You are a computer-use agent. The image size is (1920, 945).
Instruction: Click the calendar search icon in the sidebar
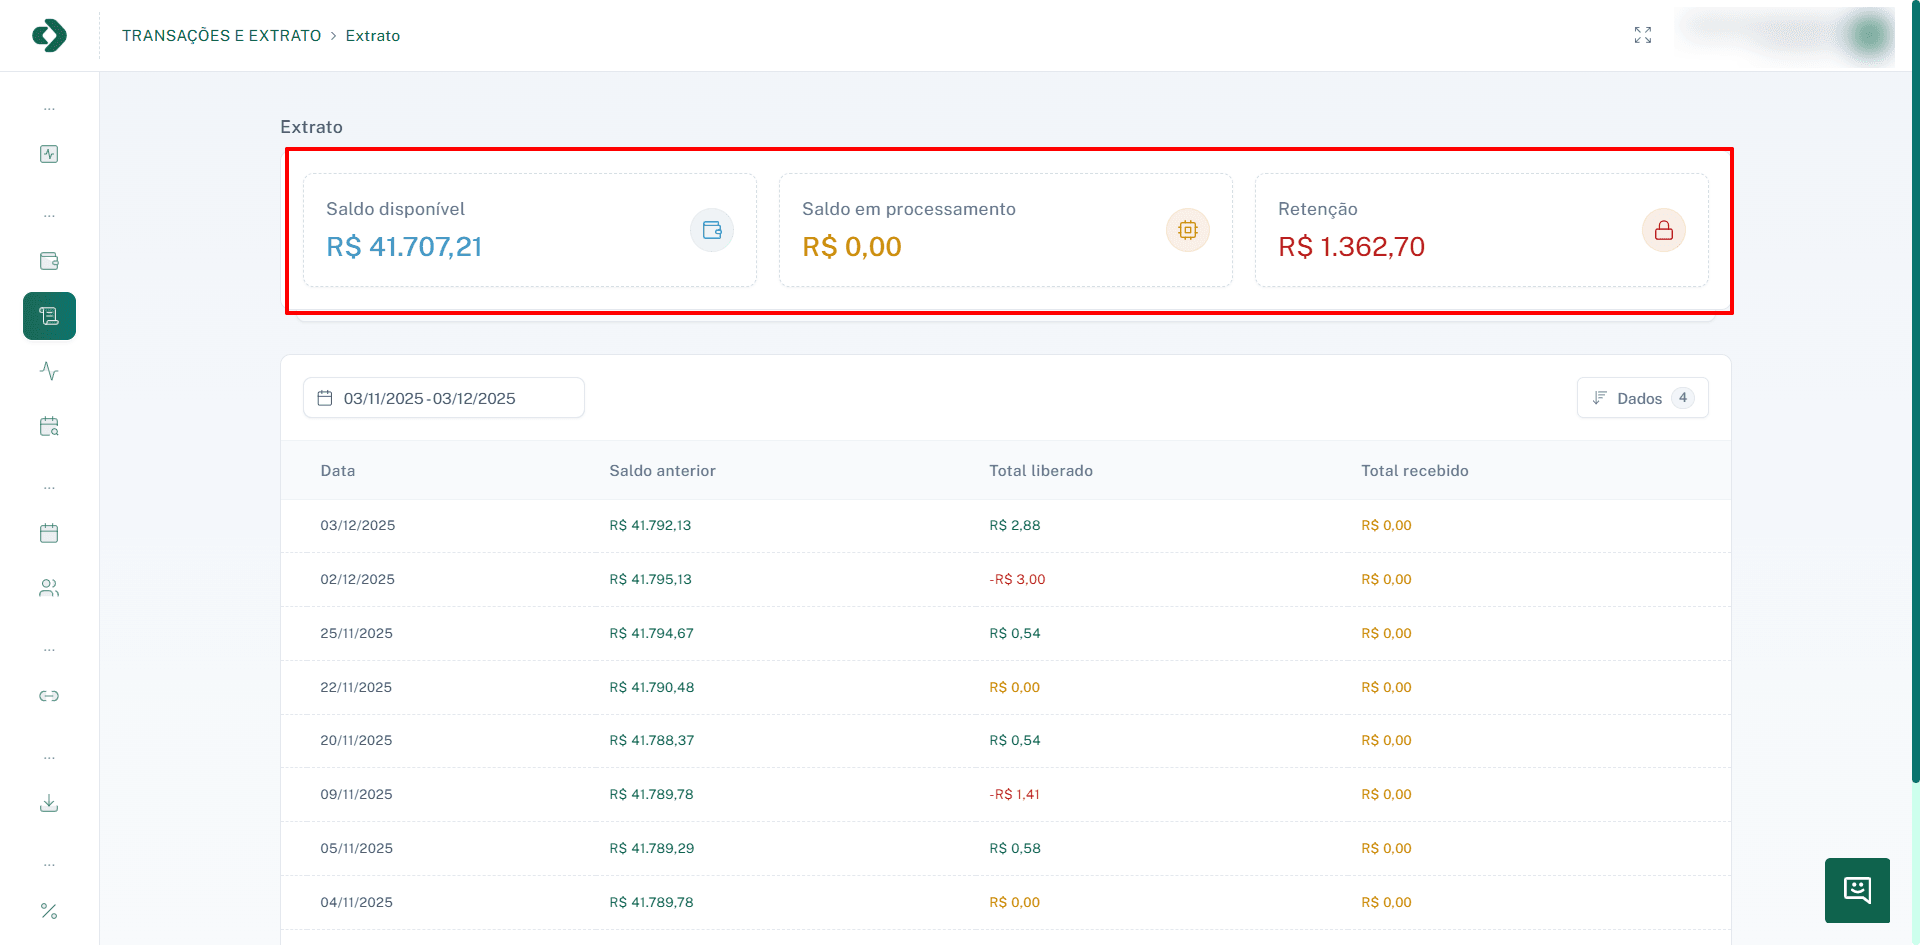pos(48,427)
